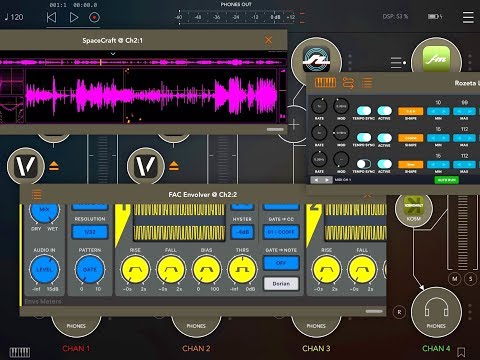
Task: Show Rozeta keyboard icon
Action: [325, 83]
